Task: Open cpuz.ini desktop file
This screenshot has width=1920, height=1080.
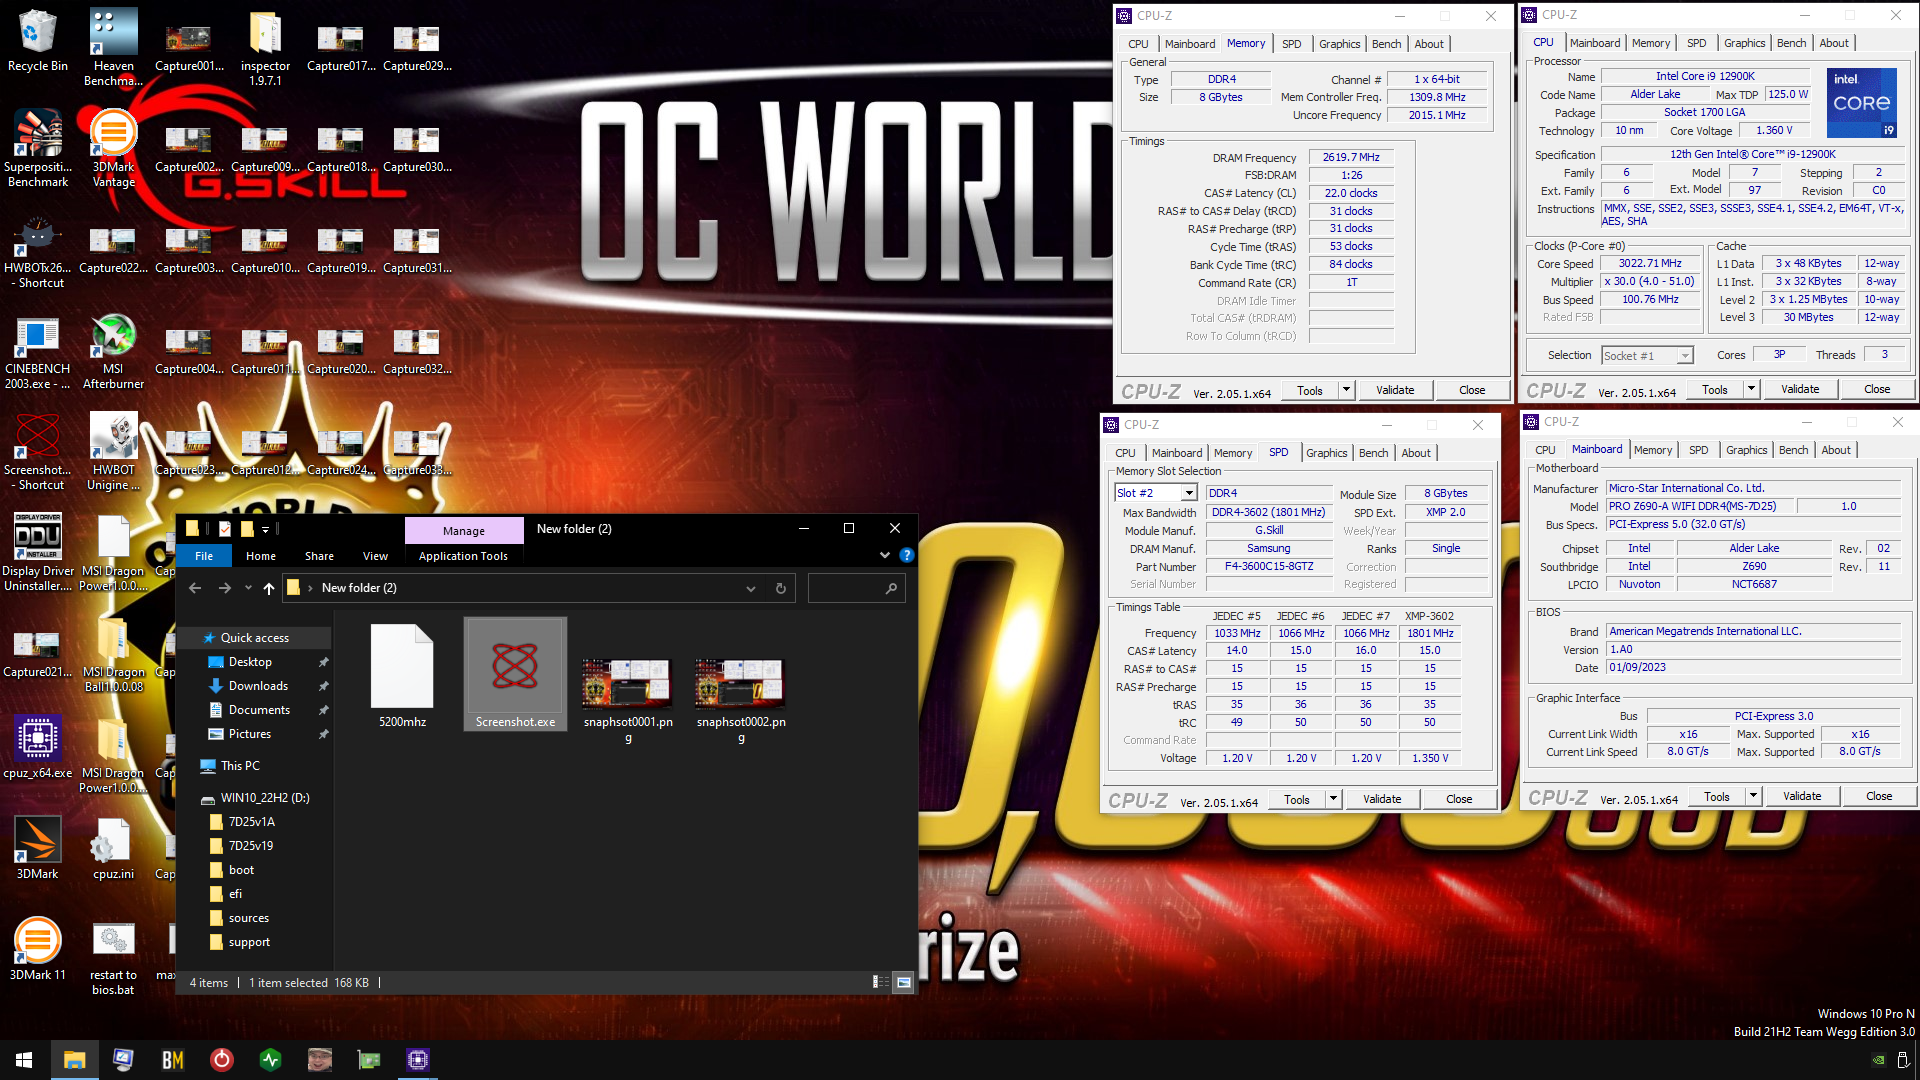Action: 113,847
